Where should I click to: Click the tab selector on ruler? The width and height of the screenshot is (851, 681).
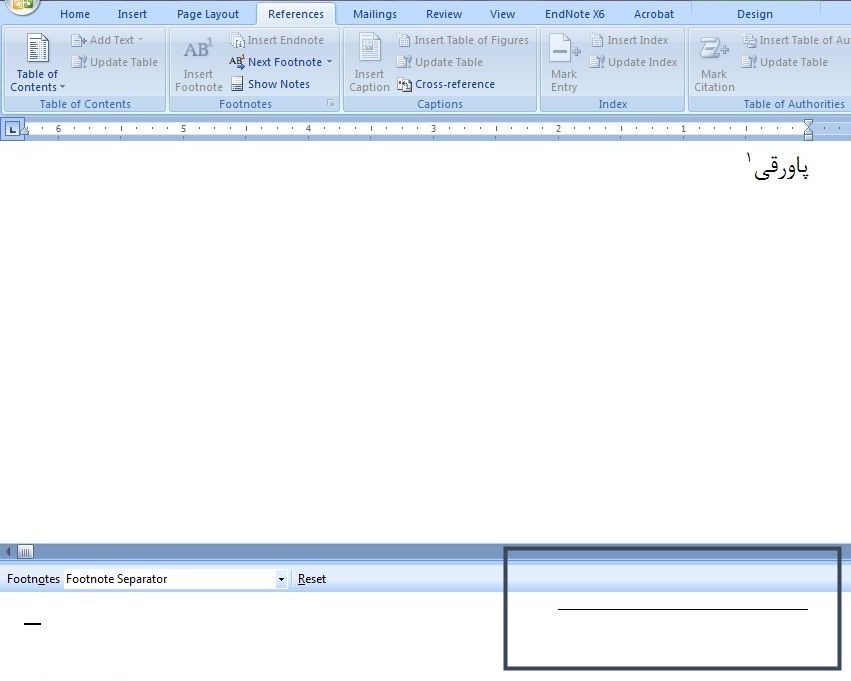tap(12, 129)
